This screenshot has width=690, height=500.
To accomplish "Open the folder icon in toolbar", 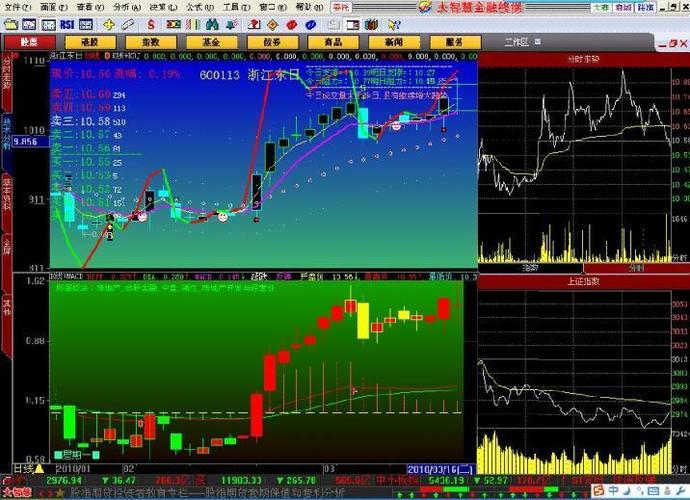I will pos(10,25).
